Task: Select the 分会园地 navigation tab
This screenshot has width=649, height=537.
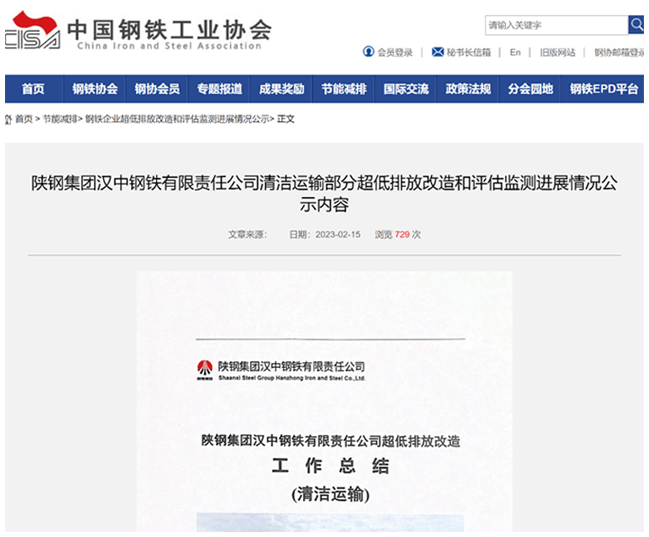Action: coord(530,89)
